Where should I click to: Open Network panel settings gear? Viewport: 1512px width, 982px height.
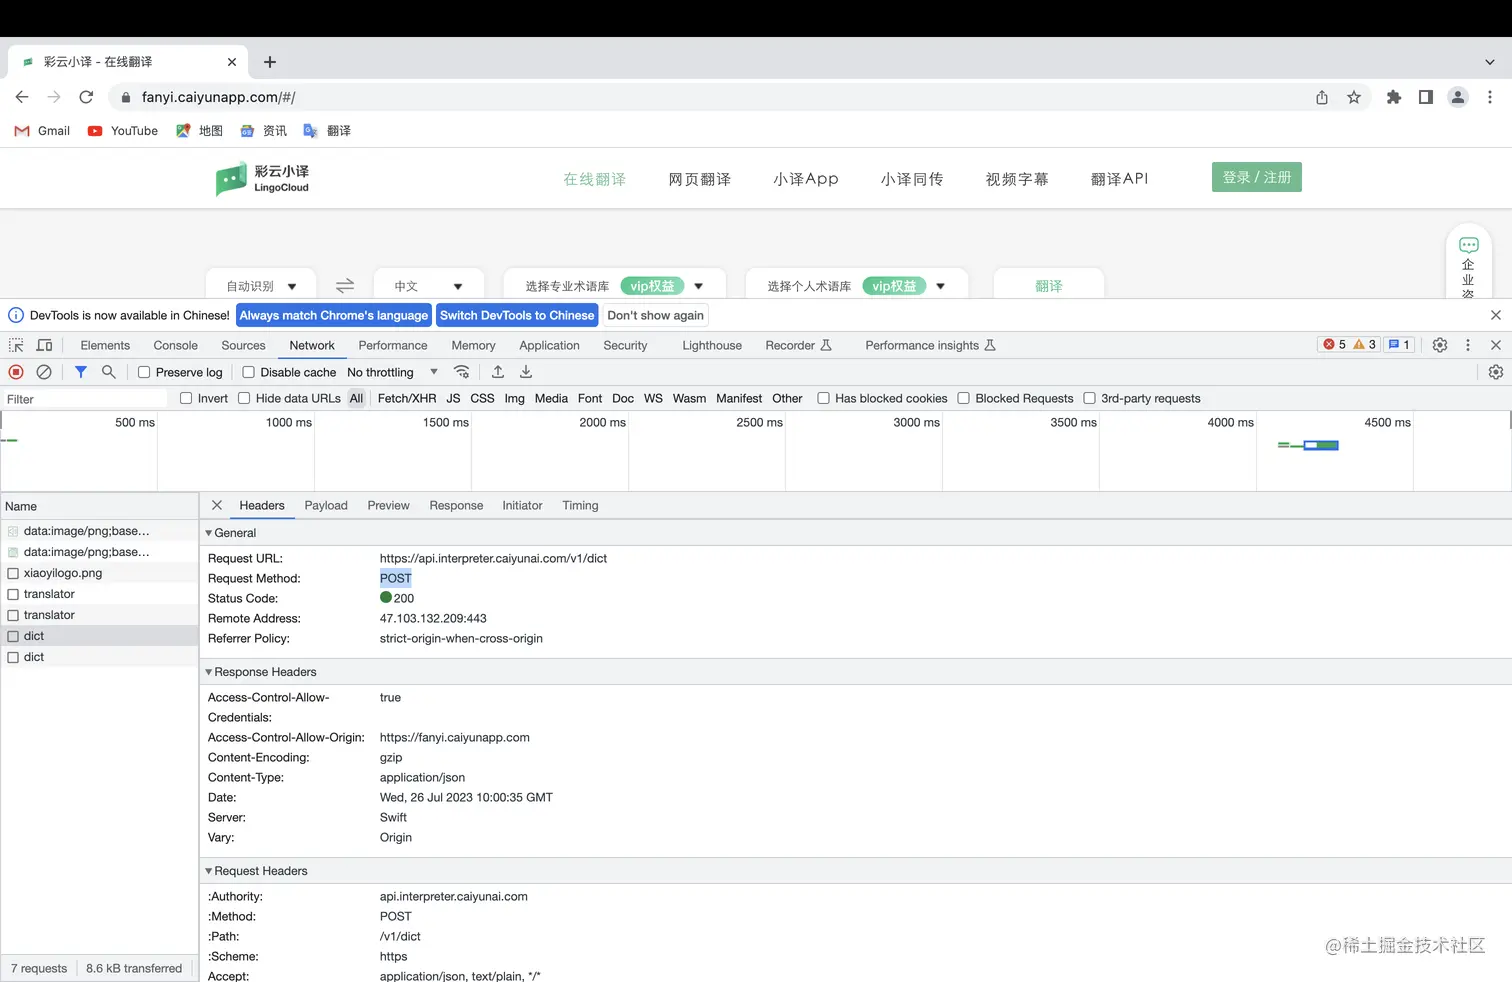1496,372
